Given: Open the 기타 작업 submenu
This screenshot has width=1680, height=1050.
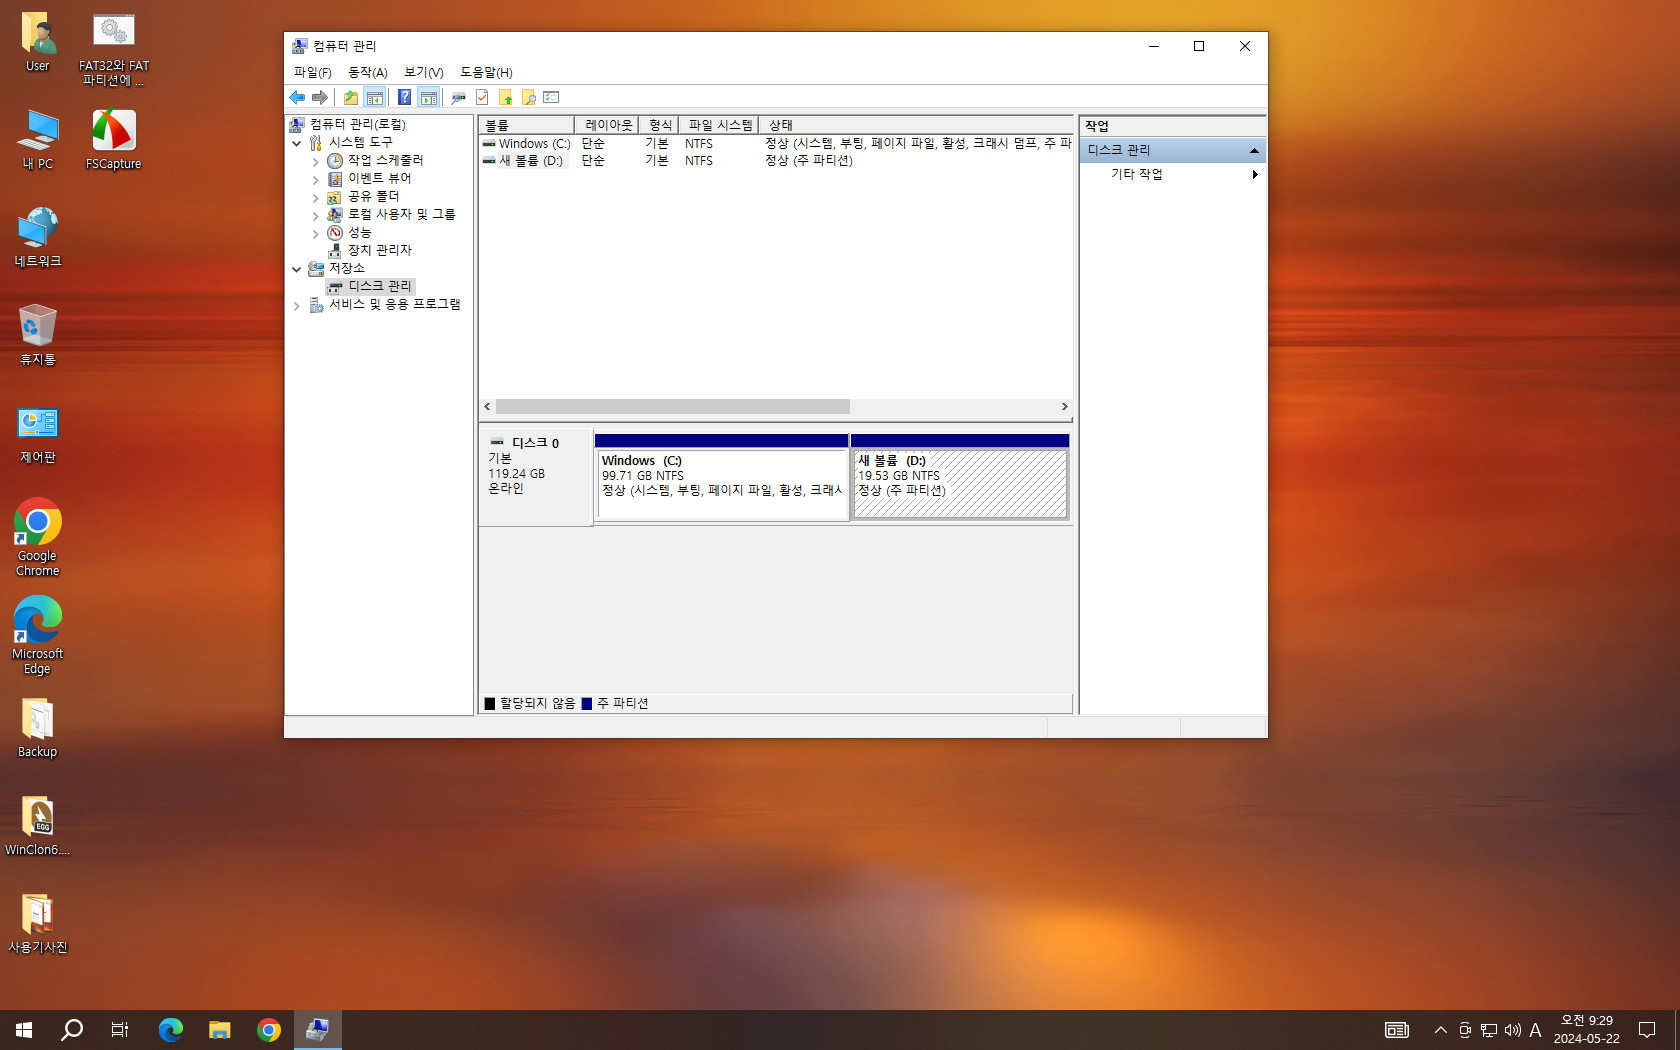Looking at the screenshot, I should point(1173,174).
